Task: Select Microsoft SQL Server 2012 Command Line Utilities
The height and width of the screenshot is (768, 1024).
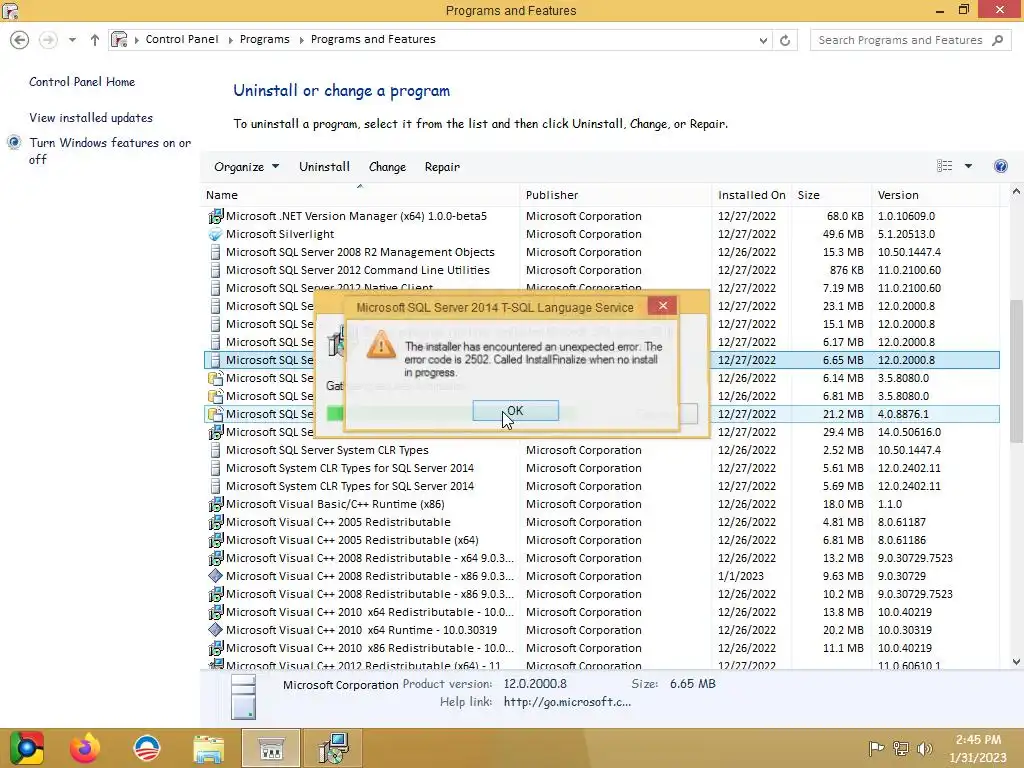Action: tap(601, 270)
